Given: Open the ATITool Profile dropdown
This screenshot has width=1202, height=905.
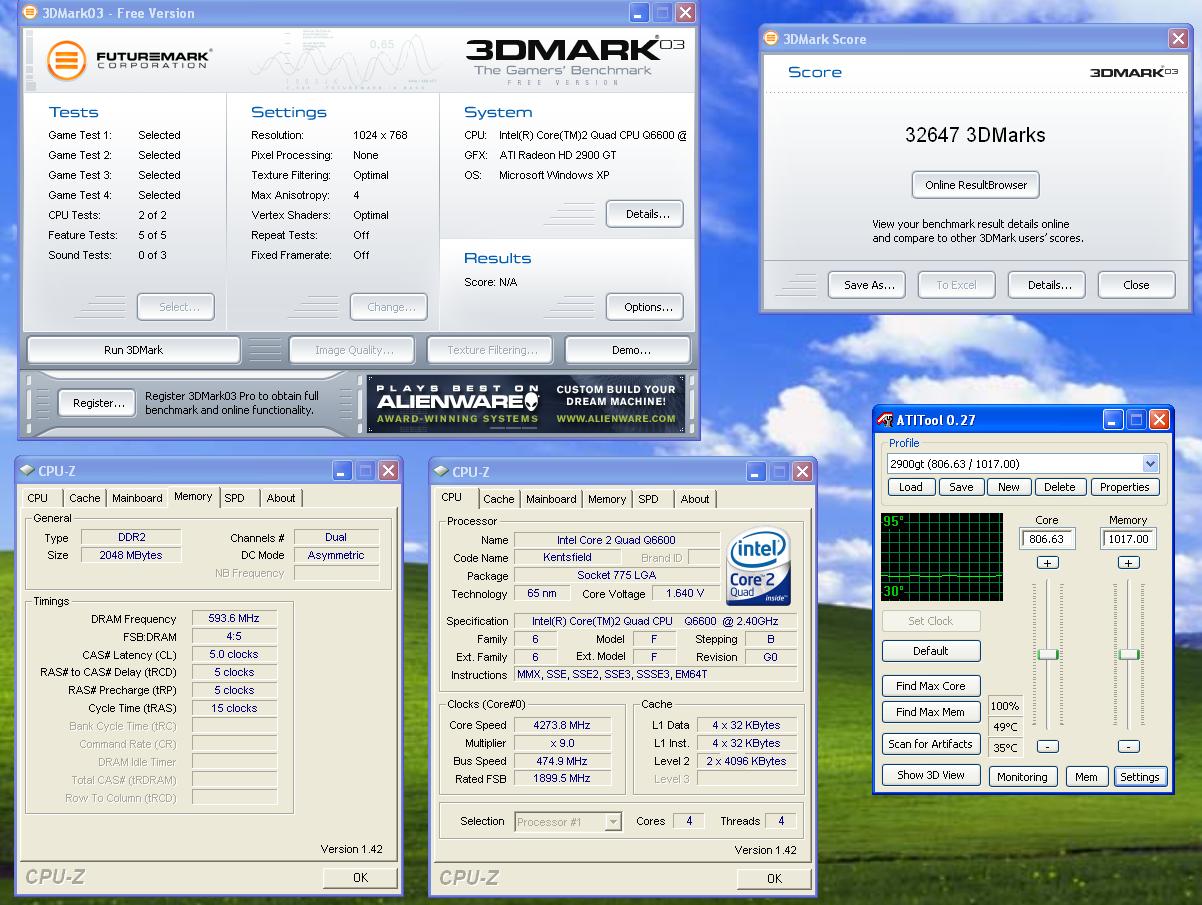Looking at the screenshot, I should pos(1150,464).
